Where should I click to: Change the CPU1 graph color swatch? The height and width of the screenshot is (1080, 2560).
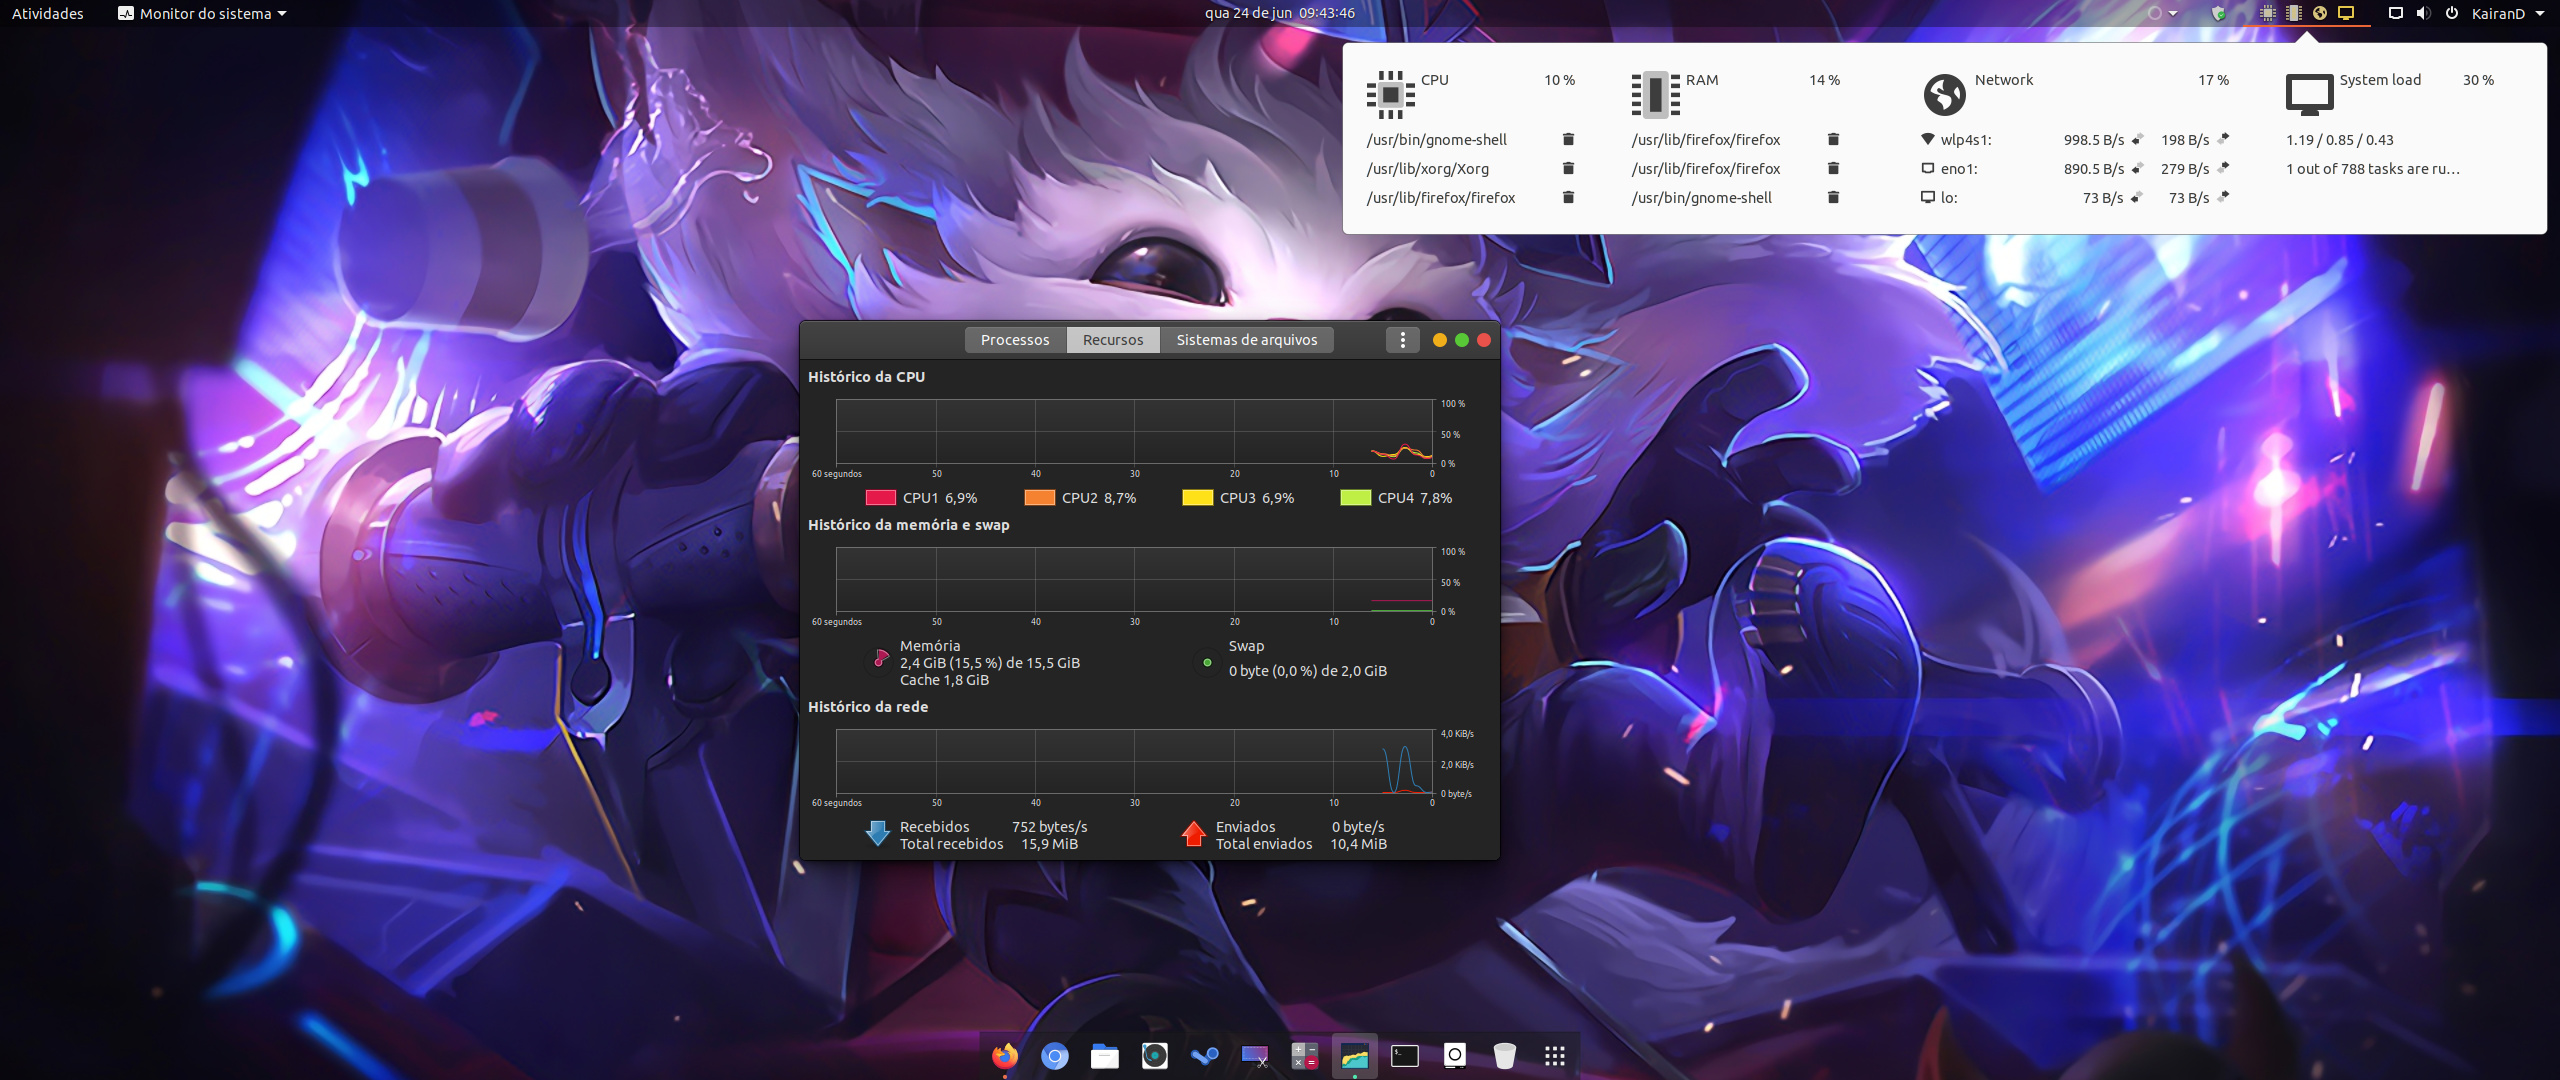tap(880, 498)
